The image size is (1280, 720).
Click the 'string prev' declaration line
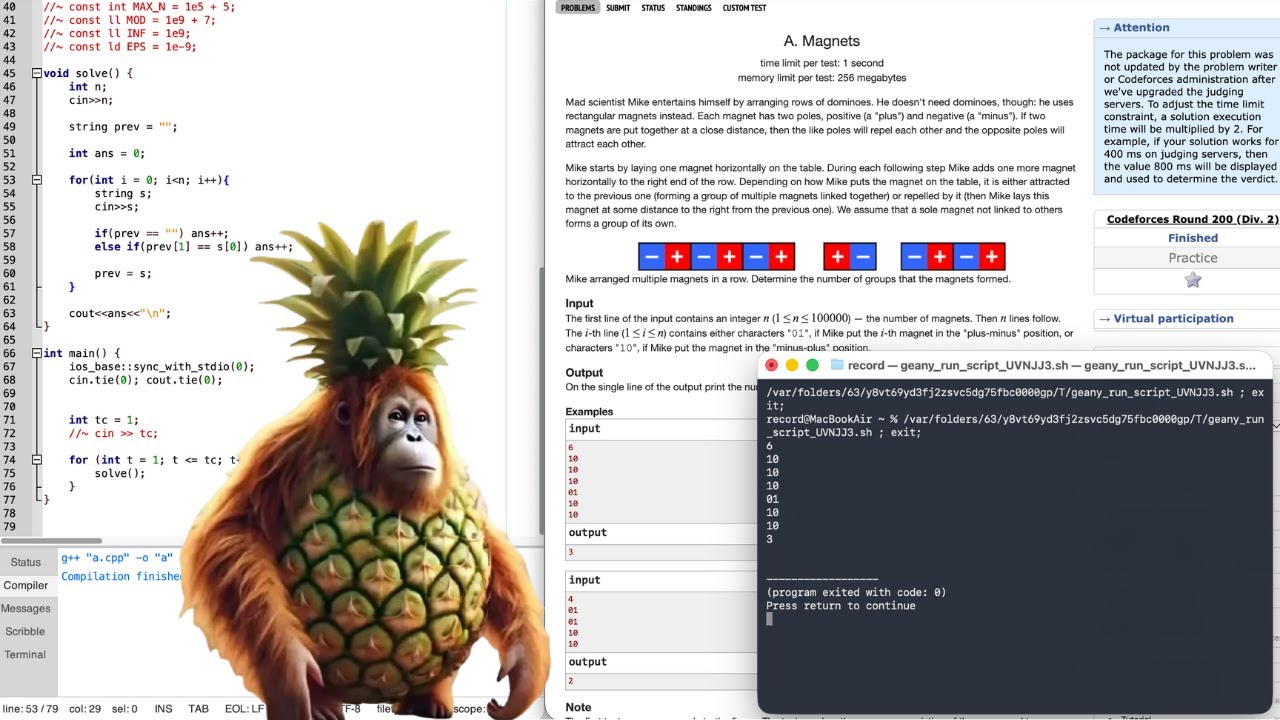coord(123,127)
